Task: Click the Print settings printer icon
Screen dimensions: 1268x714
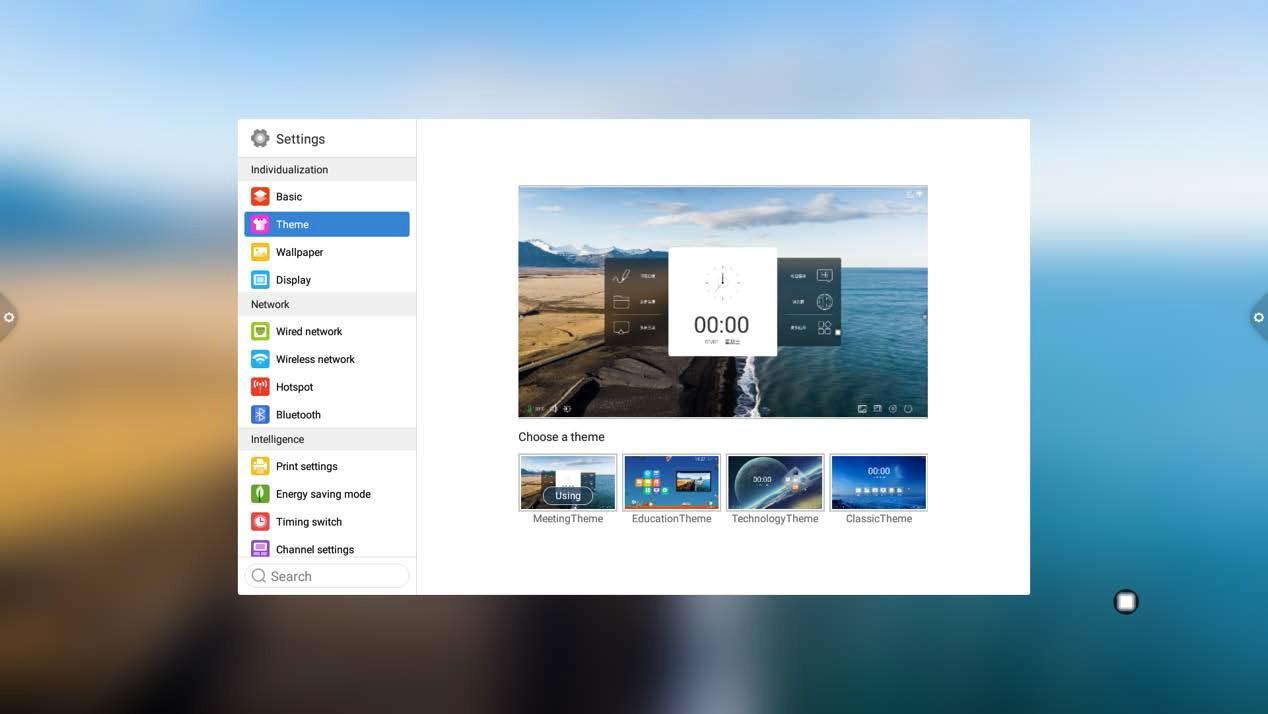Action: pyautogui.click(x=260, y=466)
